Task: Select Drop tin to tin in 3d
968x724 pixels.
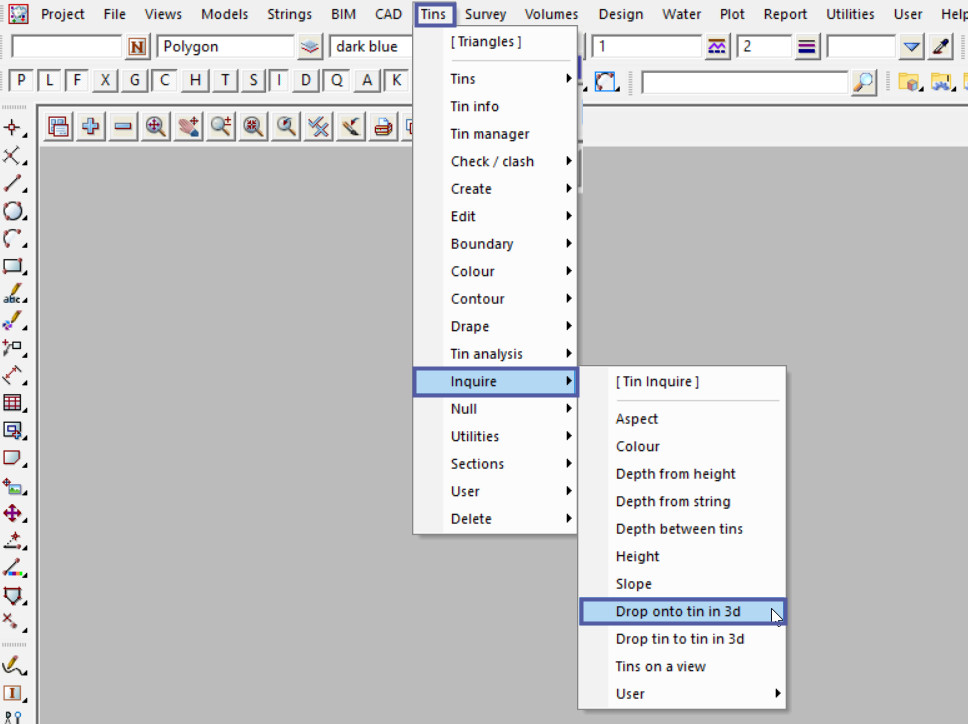Action: pyautogui.click(x=679, y=639)
